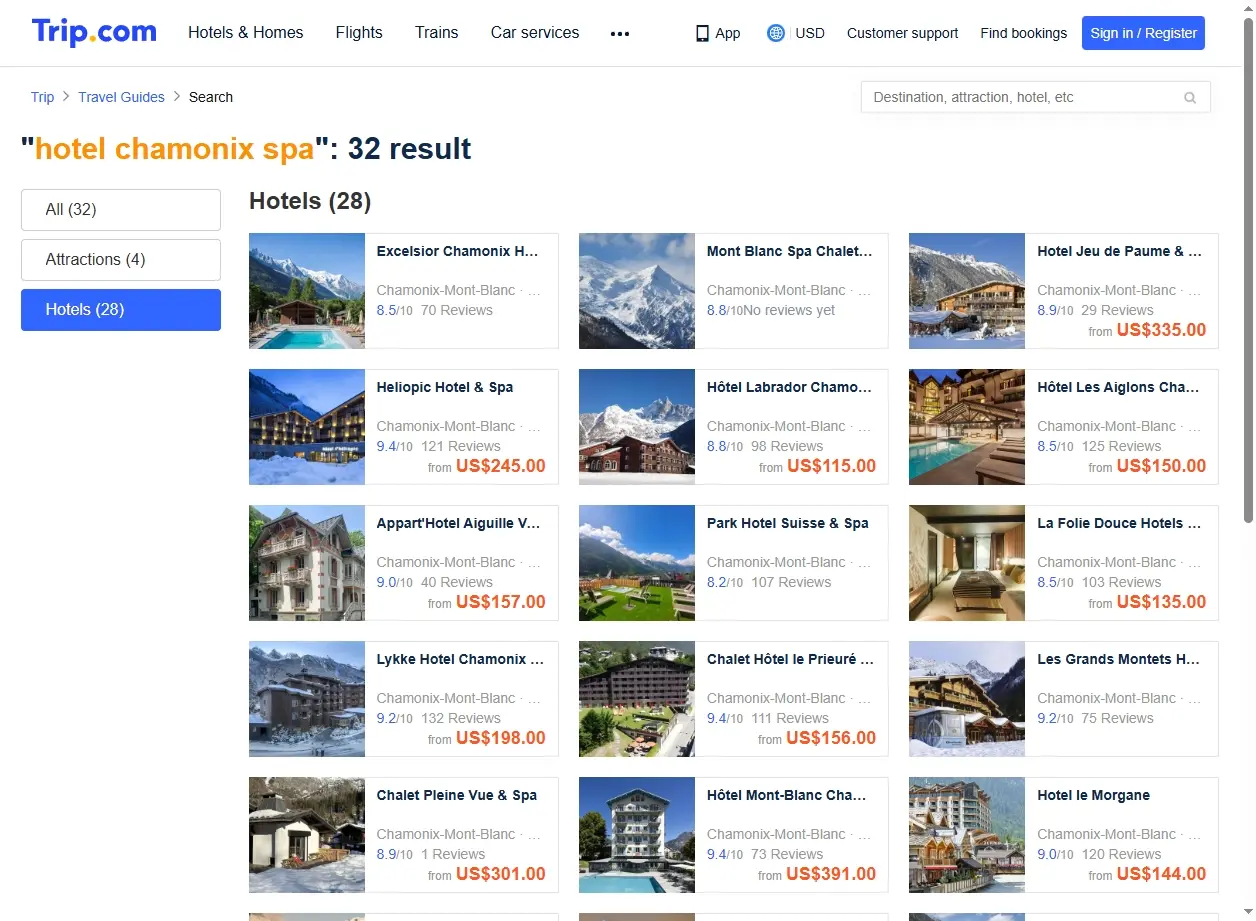
Task: Open Appart'Hotel Aiguille thumbnail
Action: 307,563
